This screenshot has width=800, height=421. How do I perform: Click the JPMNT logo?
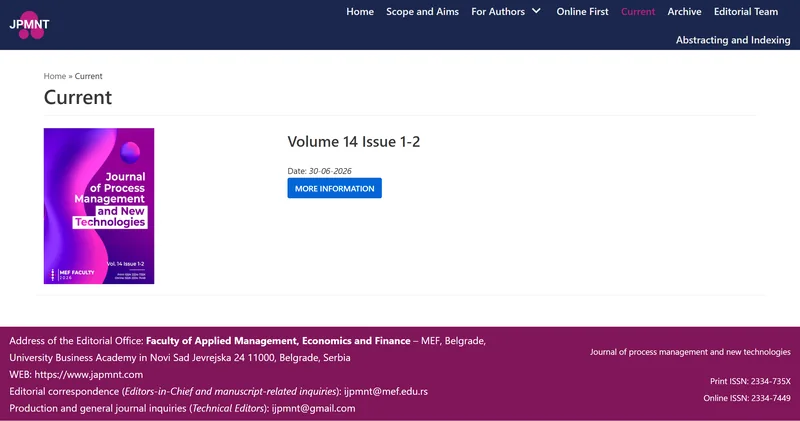(29, 24)
